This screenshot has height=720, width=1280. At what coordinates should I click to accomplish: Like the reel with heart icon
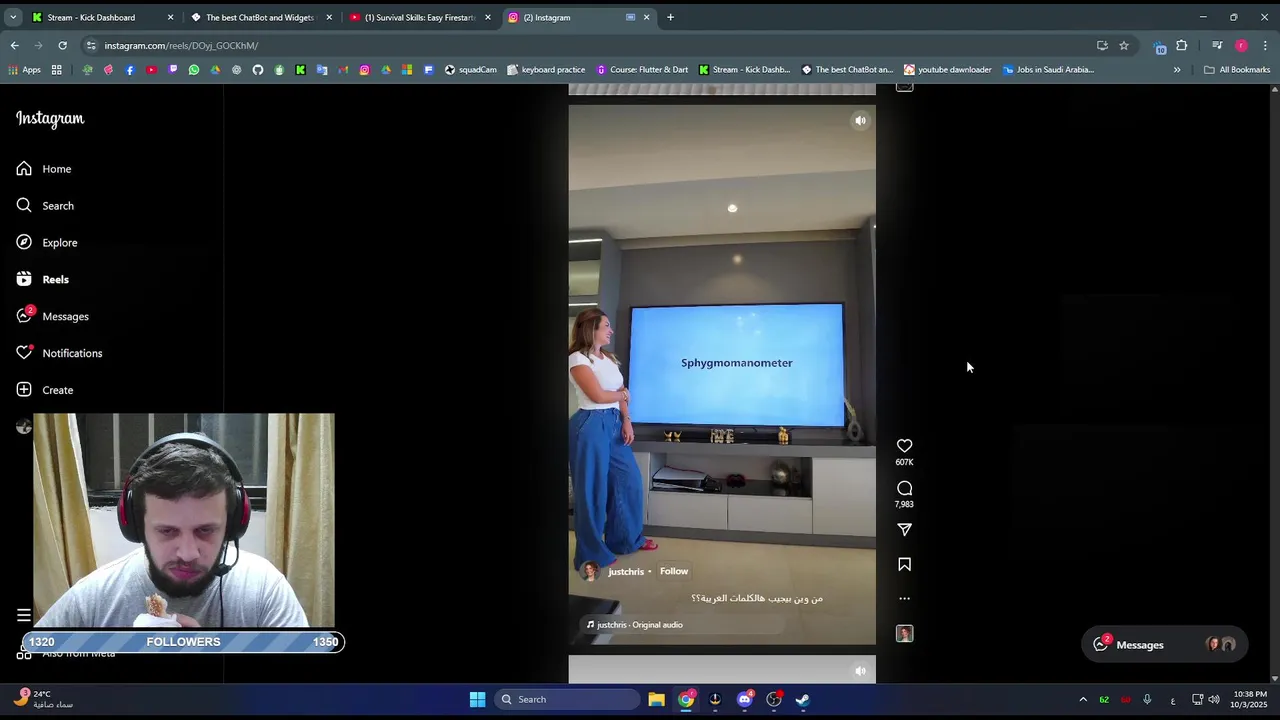(x=904, y=446)
